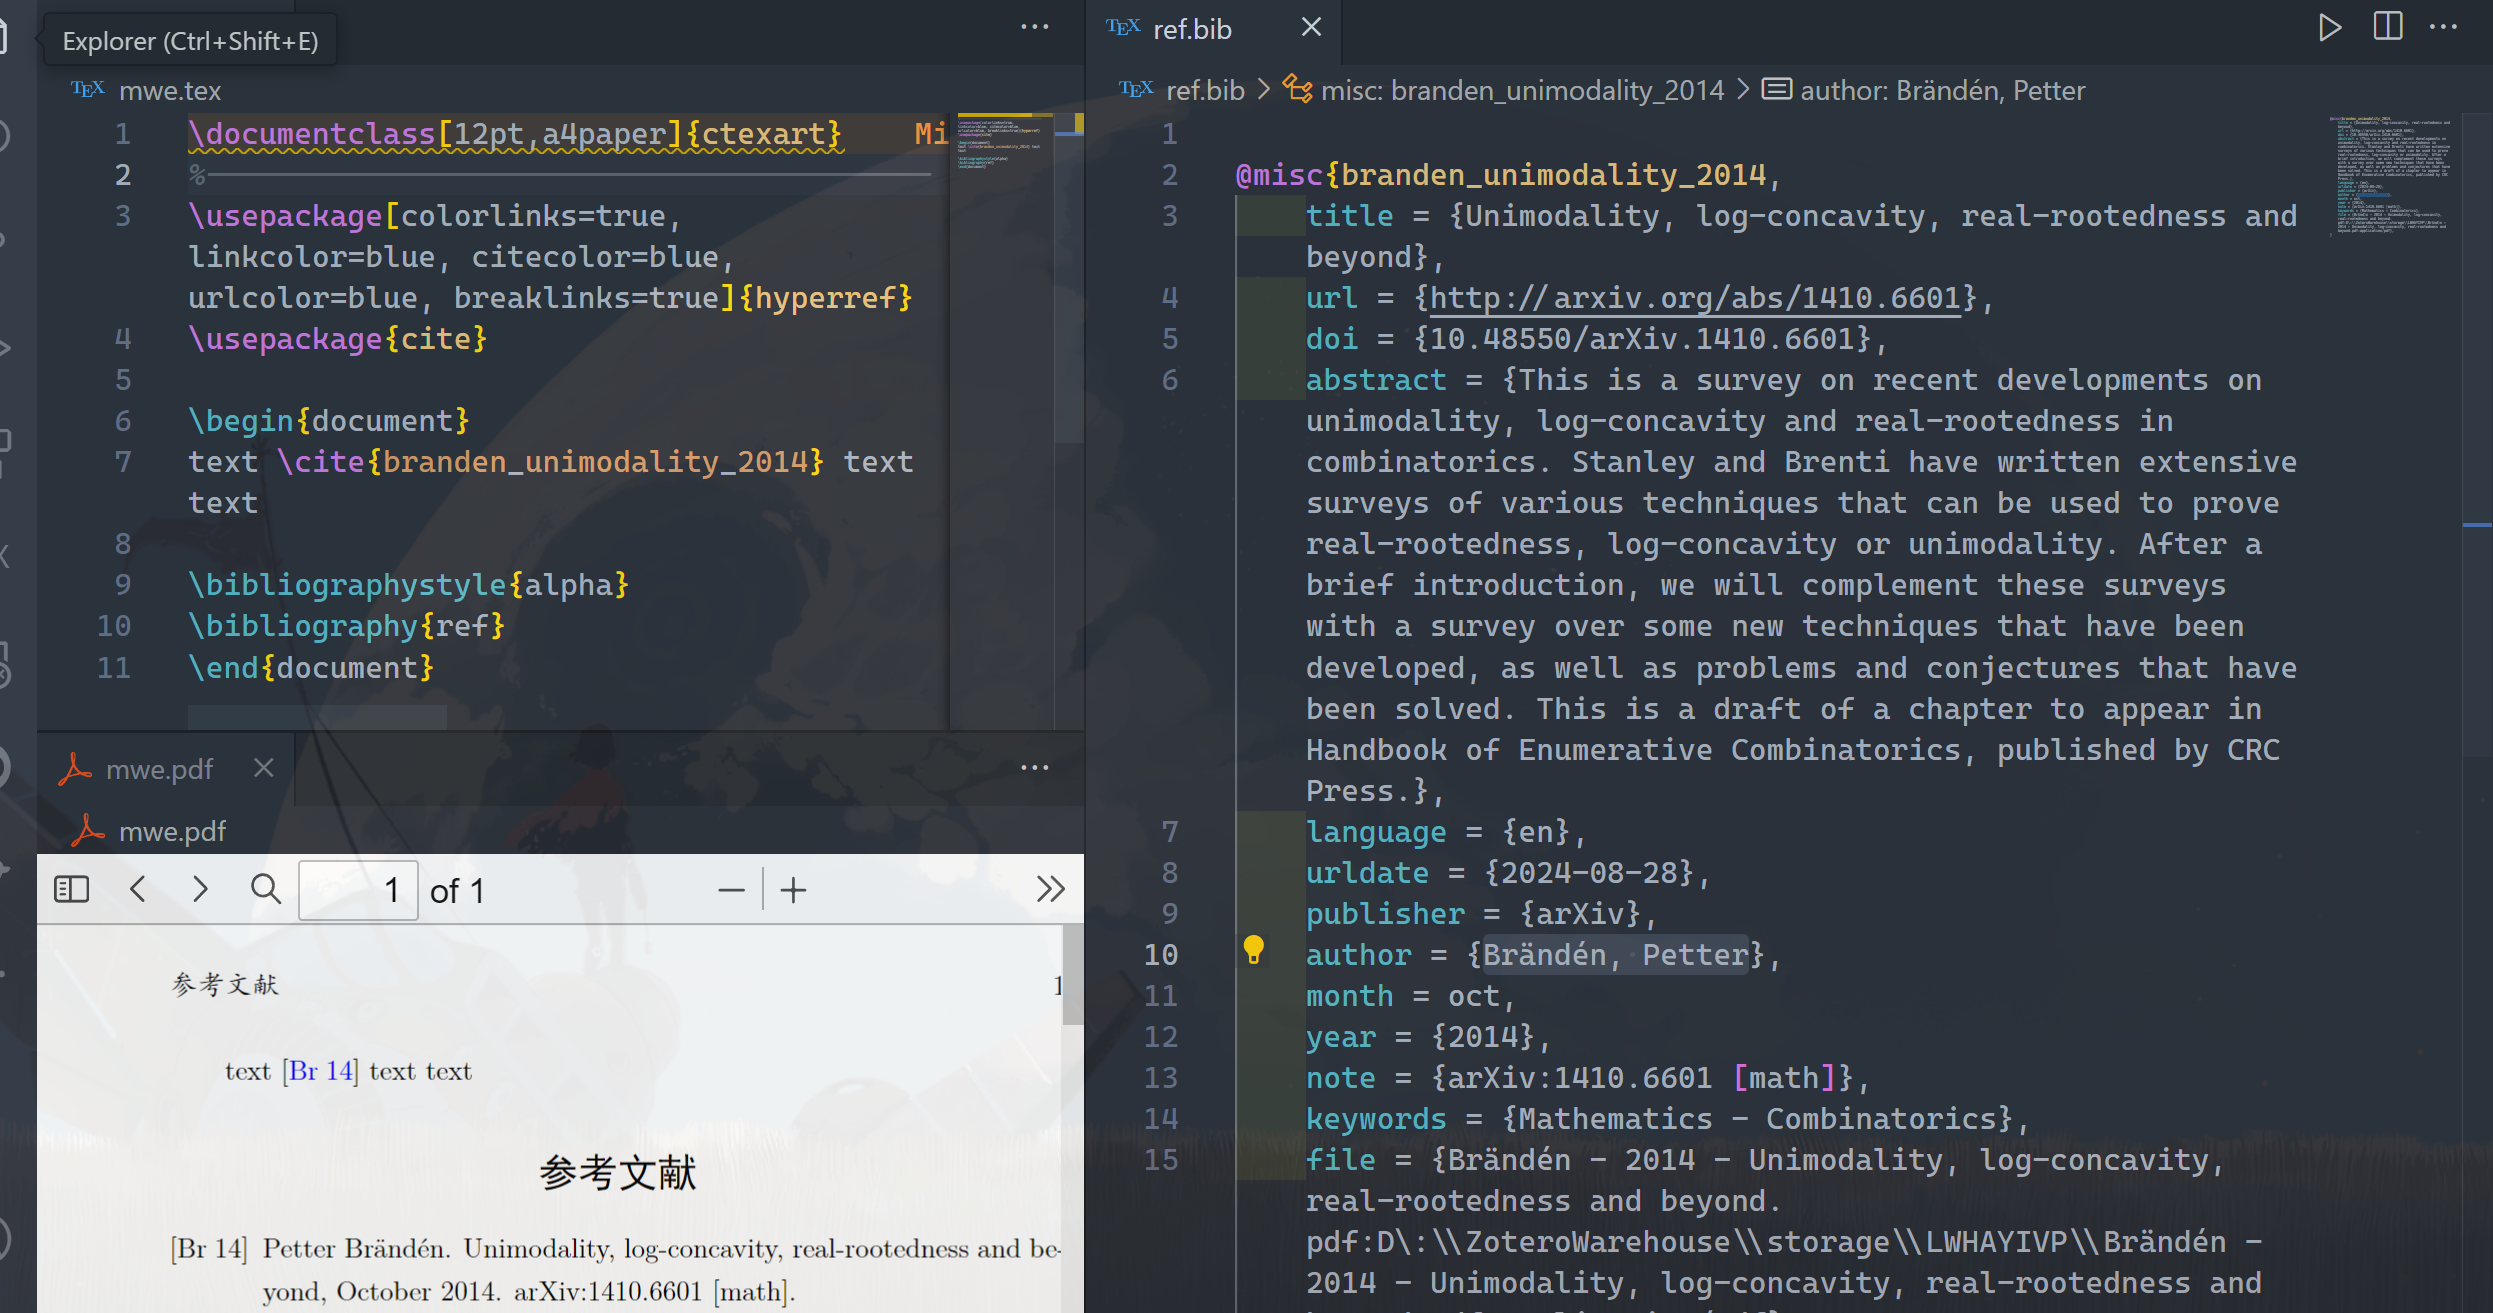Click the mwe.tex minimap preview

point(1000,143)
